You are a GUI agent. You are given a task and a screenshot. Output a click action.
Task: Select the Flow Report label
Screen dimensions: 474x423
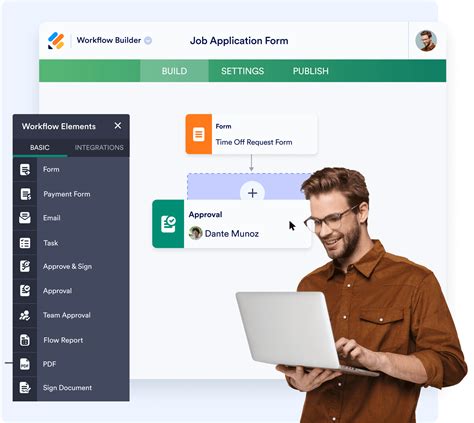[x=63, y=340]
